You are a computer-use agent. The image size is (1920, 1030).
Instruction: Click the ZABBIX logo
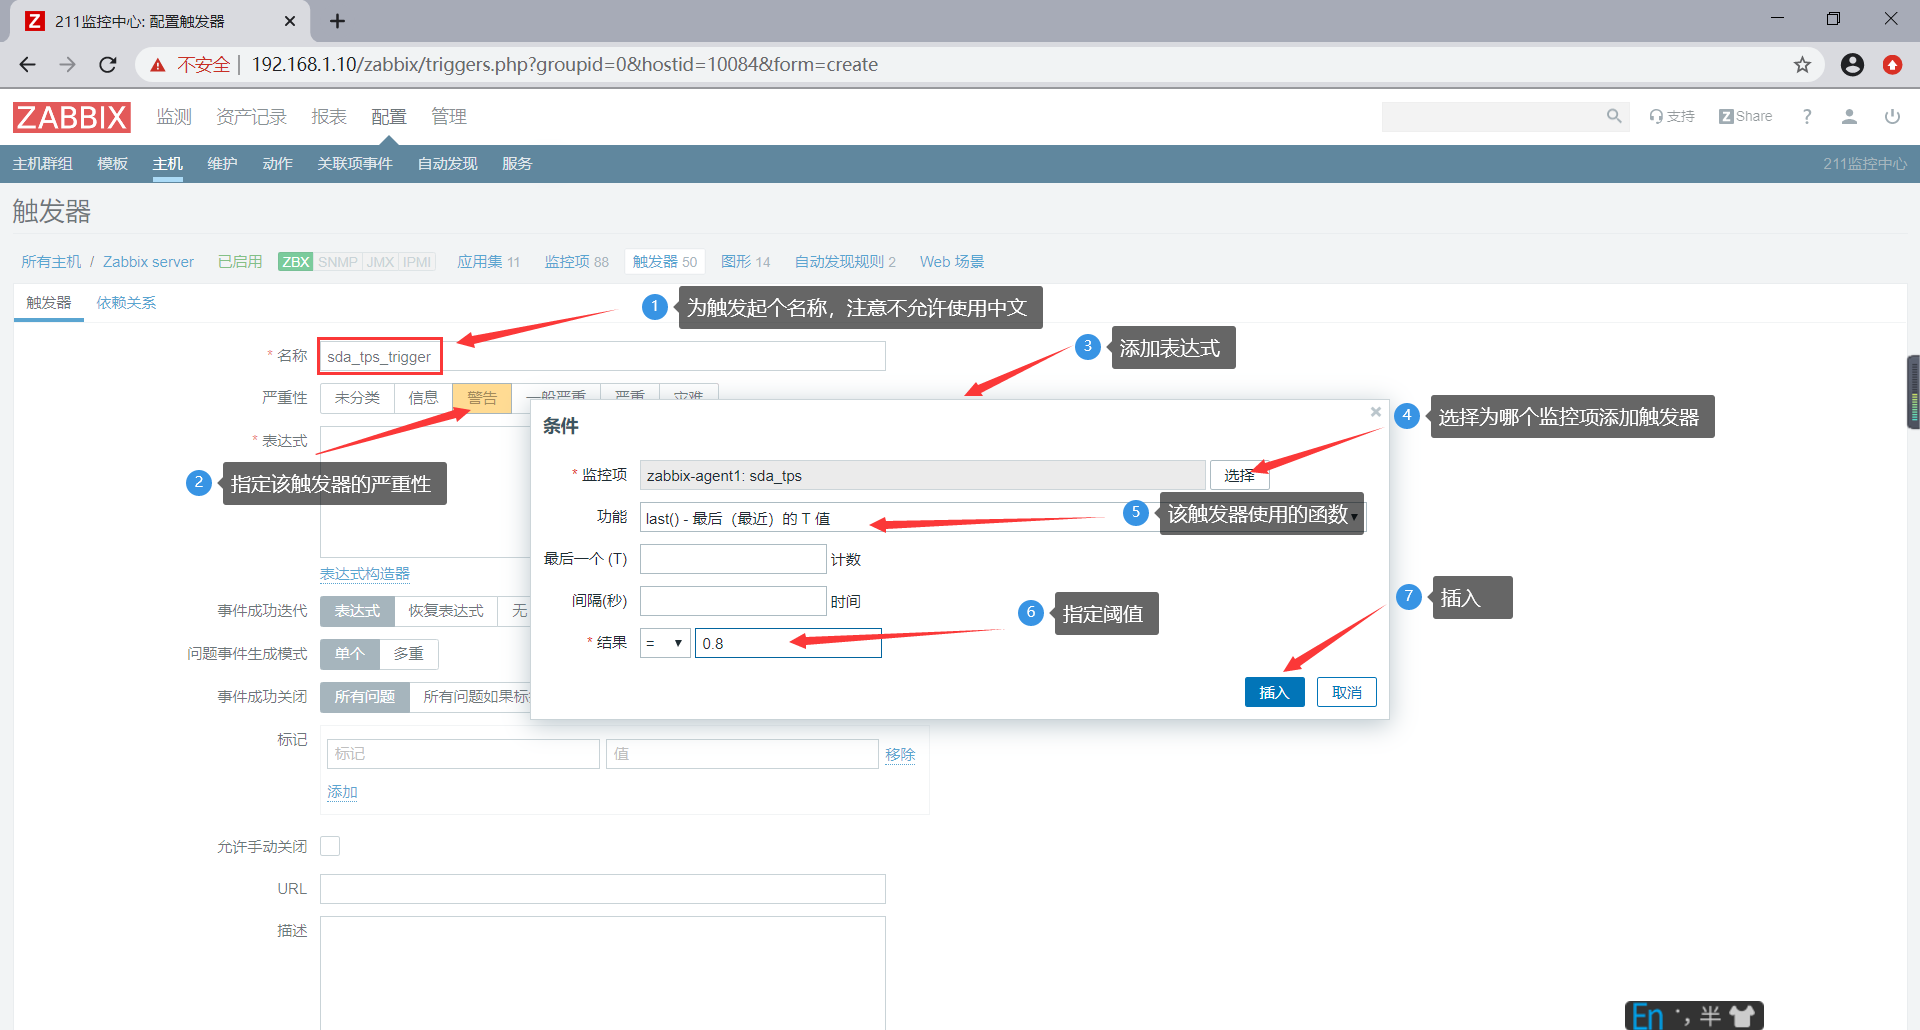click(71, 117)
